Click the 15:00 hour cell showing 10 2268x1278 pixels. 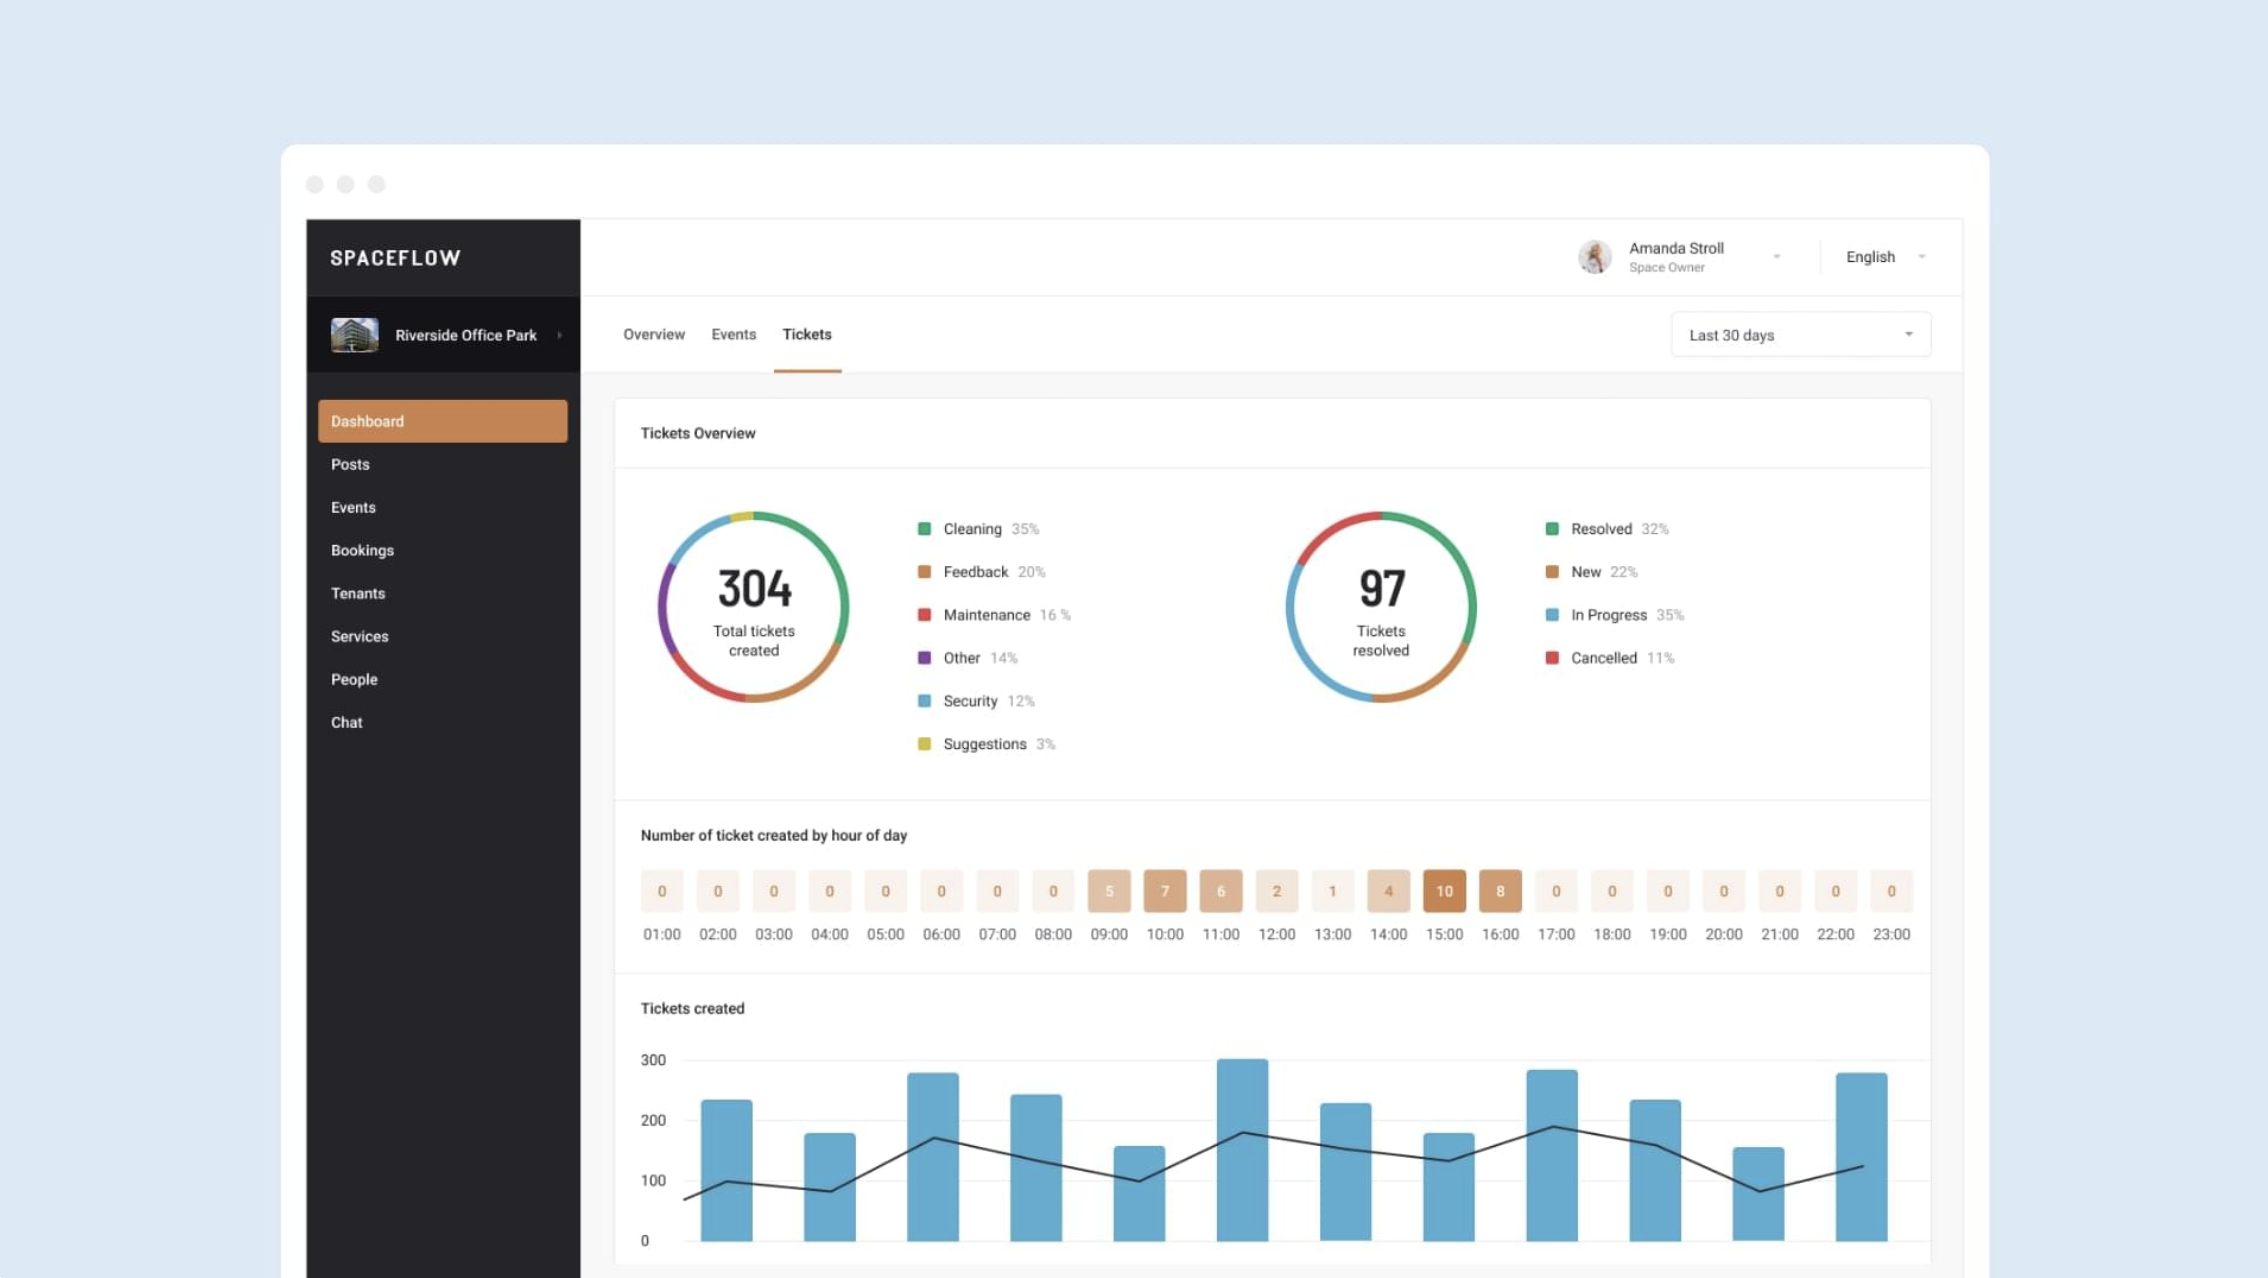[x=1444, y=891]
